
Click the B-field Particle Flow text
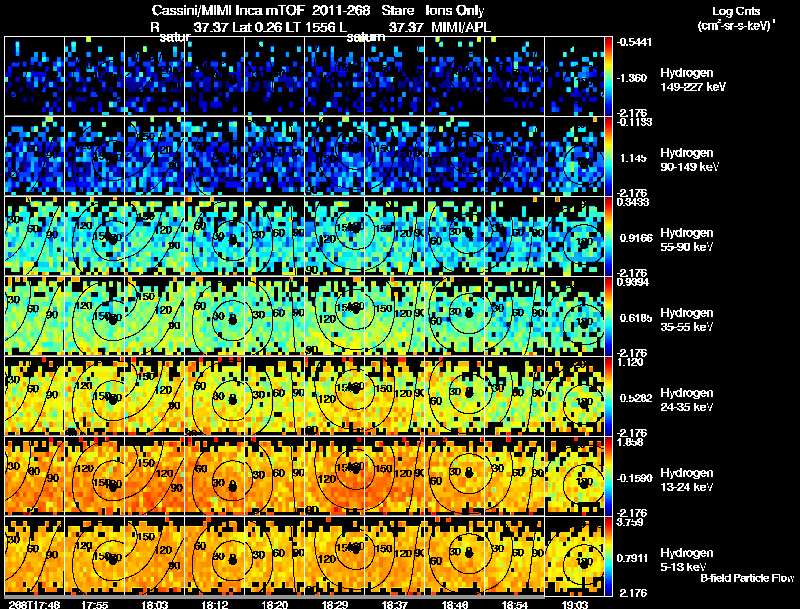pyautogui.click(x=747, y=578)
